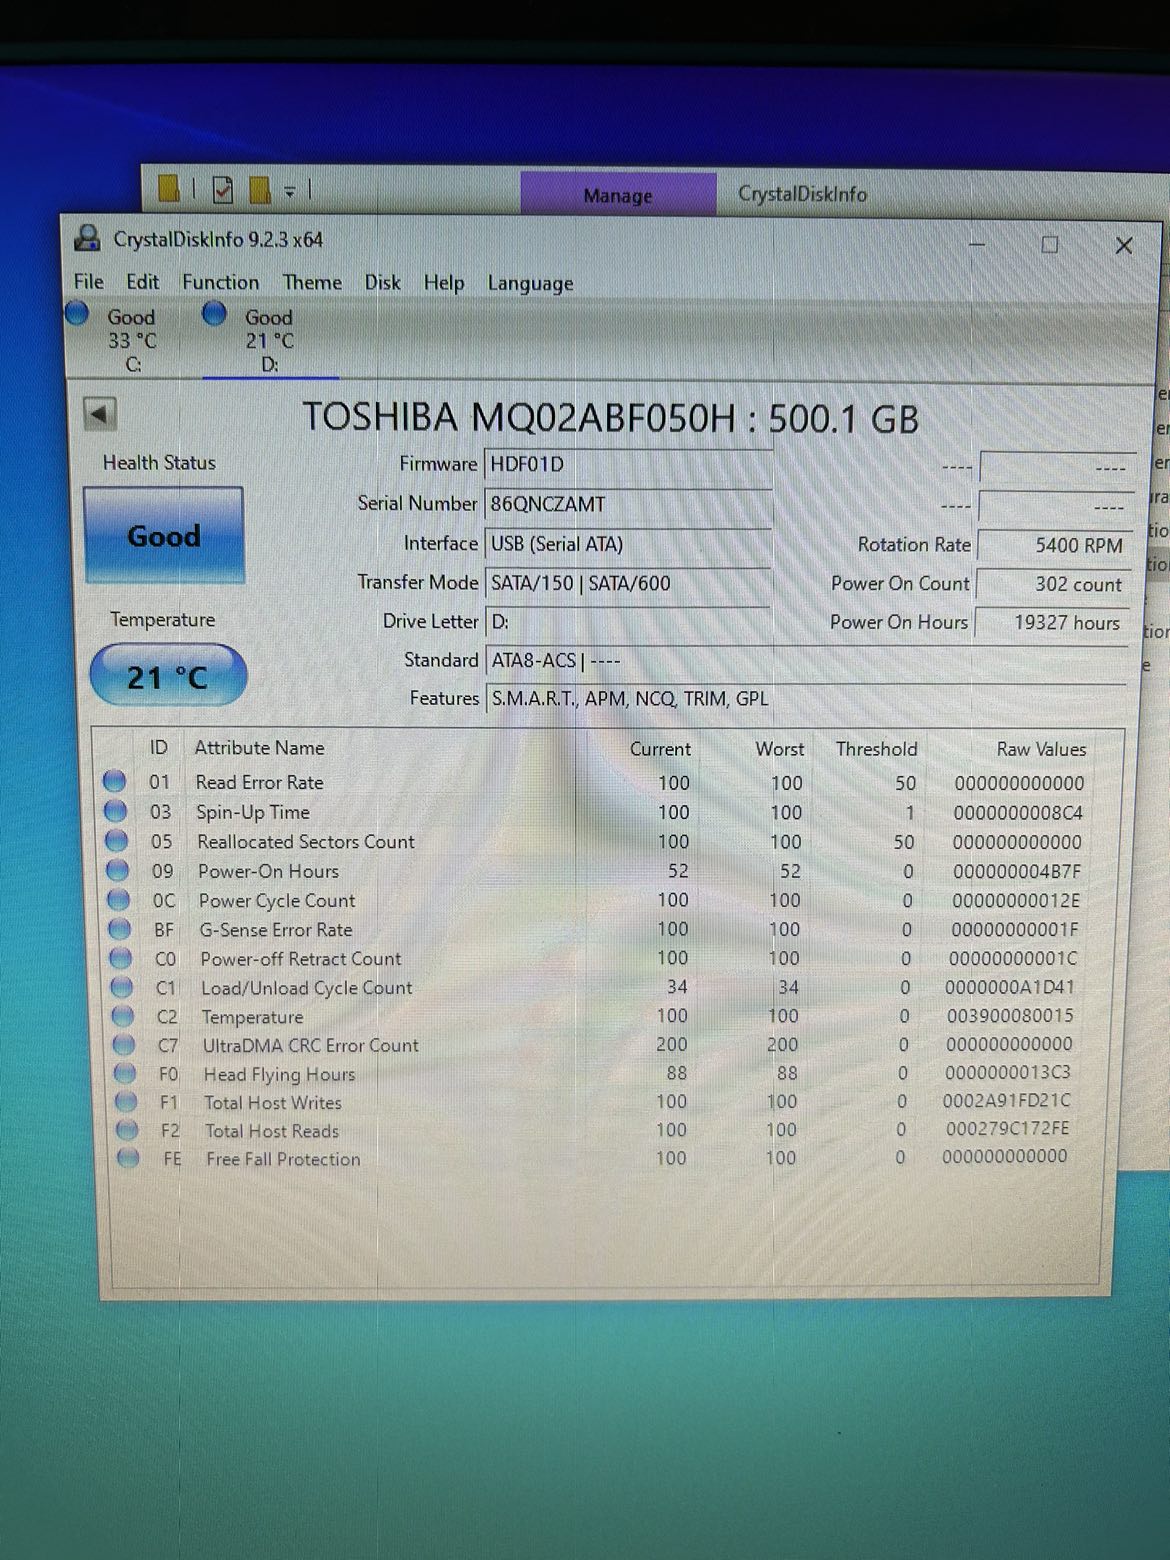The height and width of the screenshot is (1560, 1170).
Task: Click the Interface field USB (Serial ATA)
Action: (628, 544)
